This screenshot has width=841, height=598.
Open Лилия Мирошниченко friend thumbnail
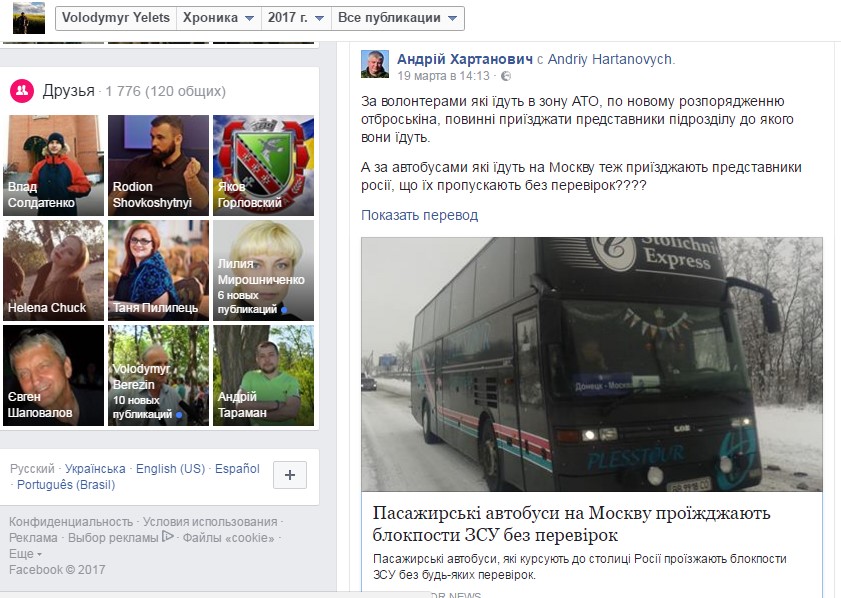263,270
